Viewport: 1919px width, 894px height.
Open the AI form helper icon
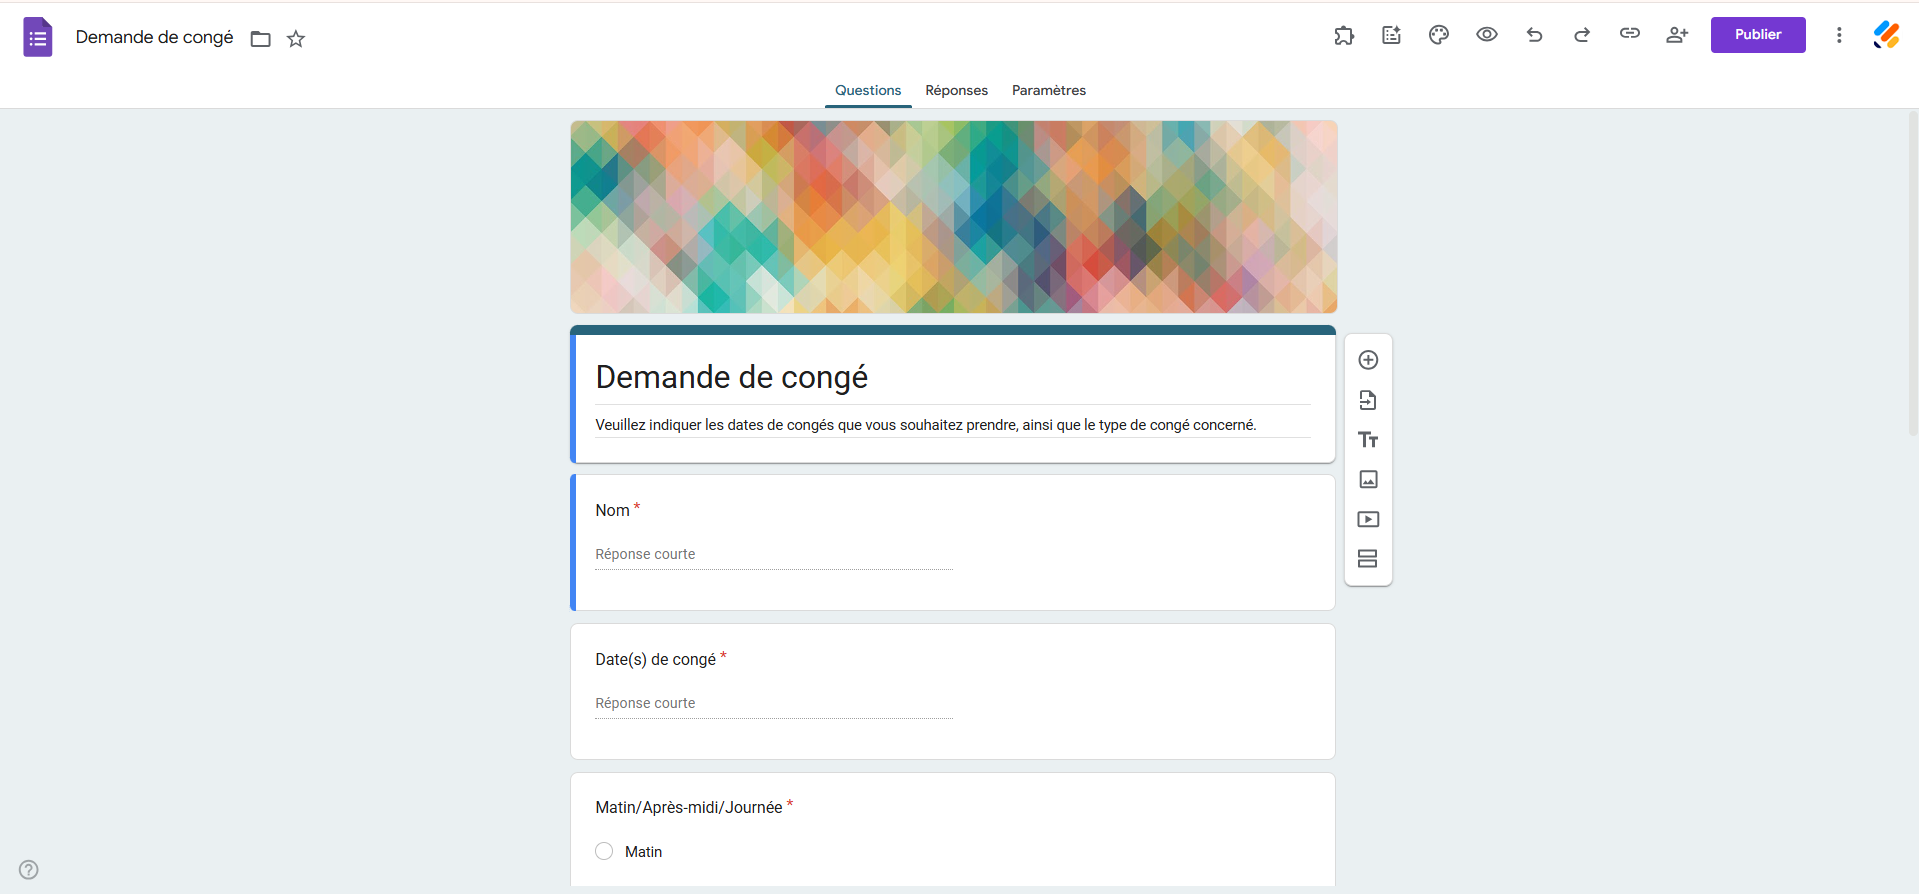click(1391, 35)
